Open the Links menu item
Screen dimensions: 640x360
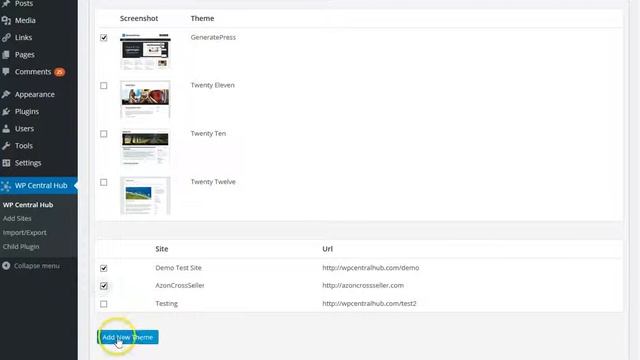click(x=23, y=38)
